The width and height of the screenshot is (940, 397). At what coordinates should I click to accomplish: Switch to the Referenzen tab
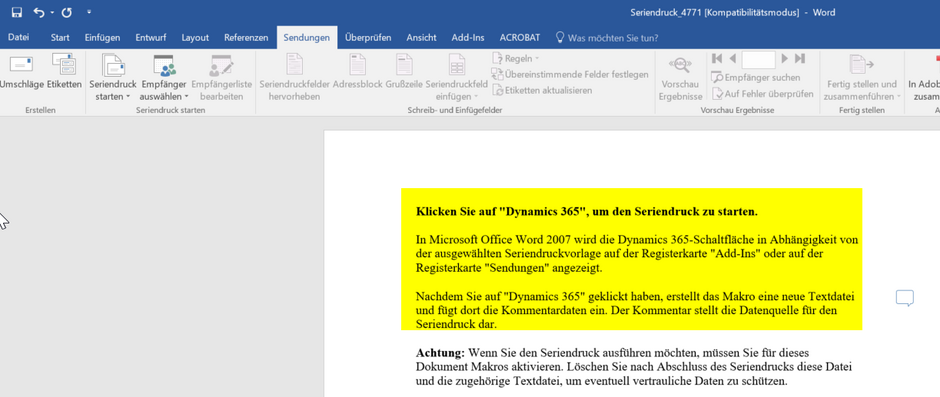pos(246,37)
